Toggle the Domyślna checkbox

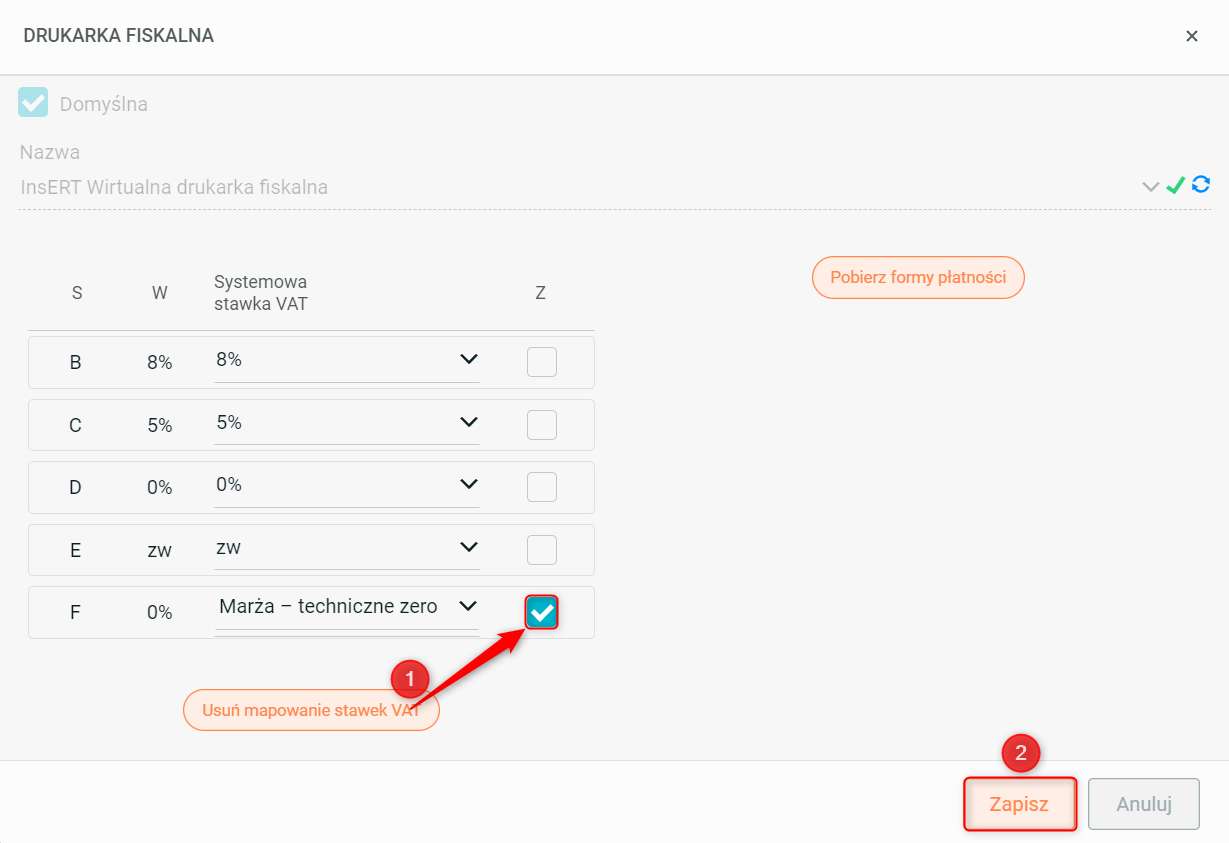33,103
